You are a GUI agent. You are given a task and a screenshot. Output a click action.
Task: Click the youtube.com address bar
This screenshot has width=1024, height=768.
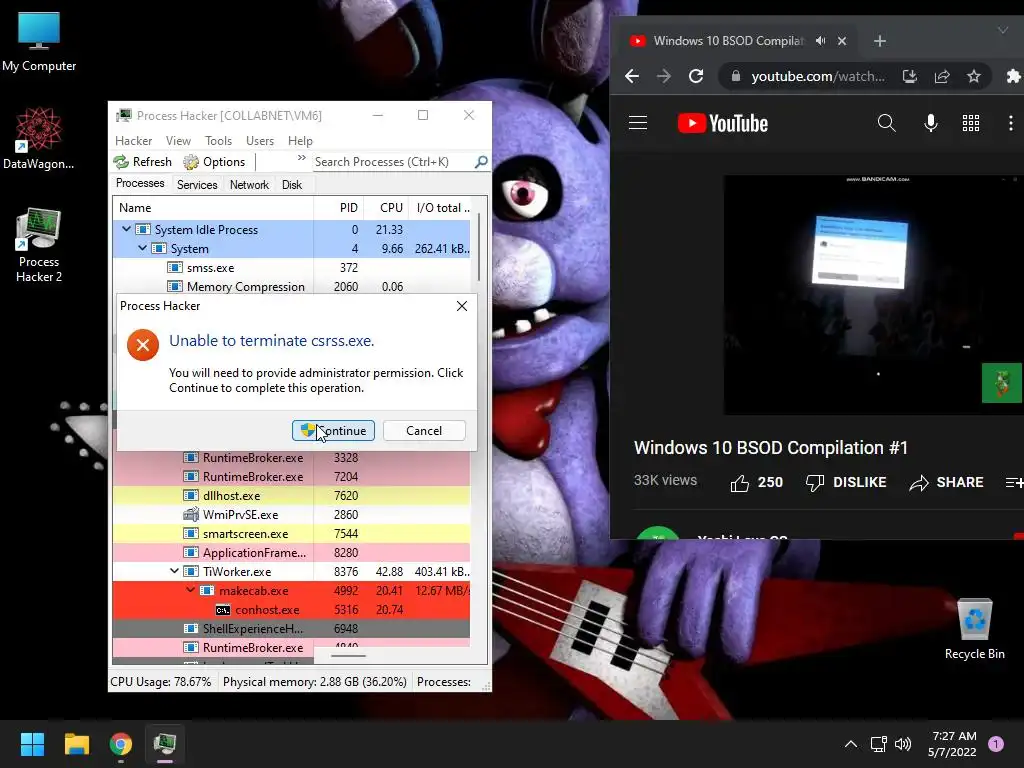coord(818,76)
